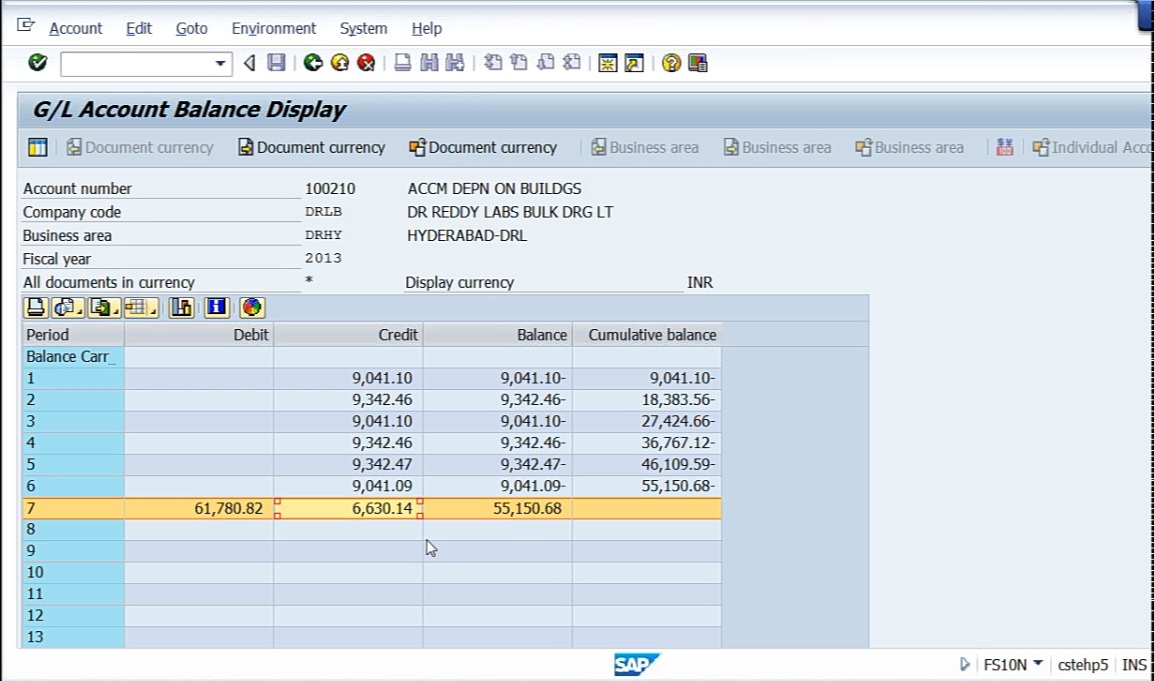Viewport: 1154px width, 681px height.
Task: Open the Goto menu
Action: 191,29
